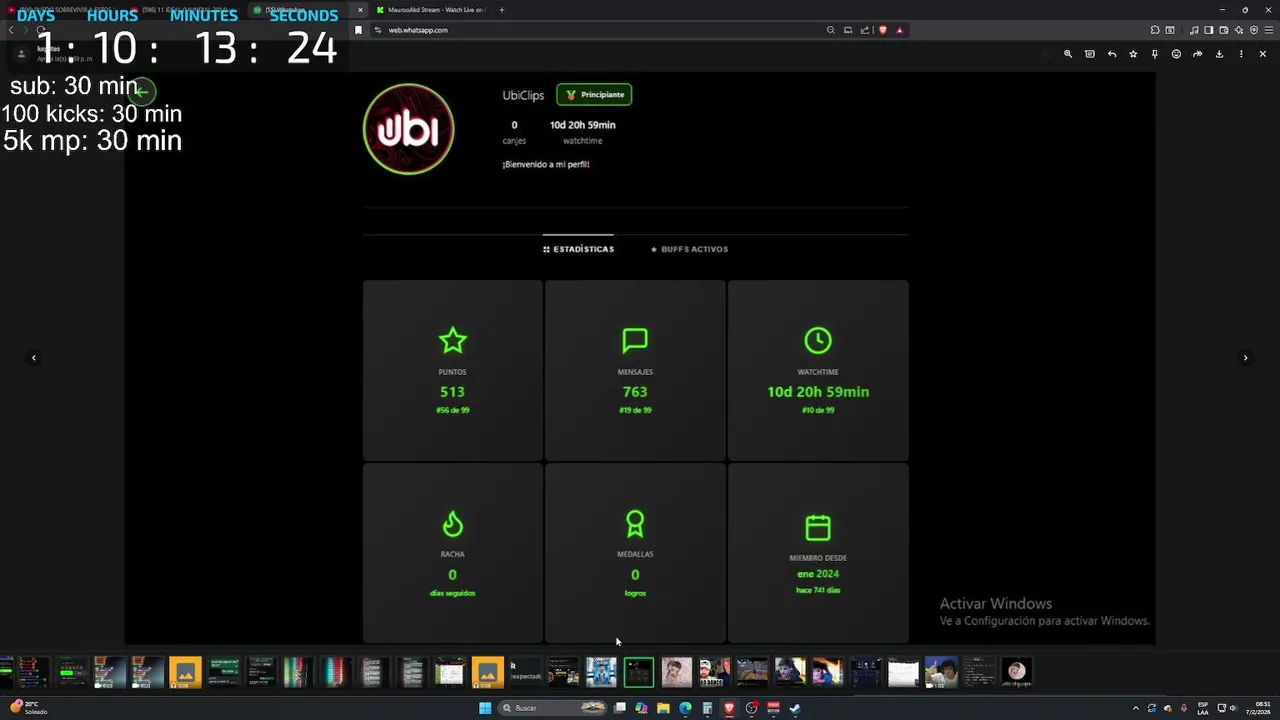Click the sticker/caption icon beside zoom

pos(1090,54)
